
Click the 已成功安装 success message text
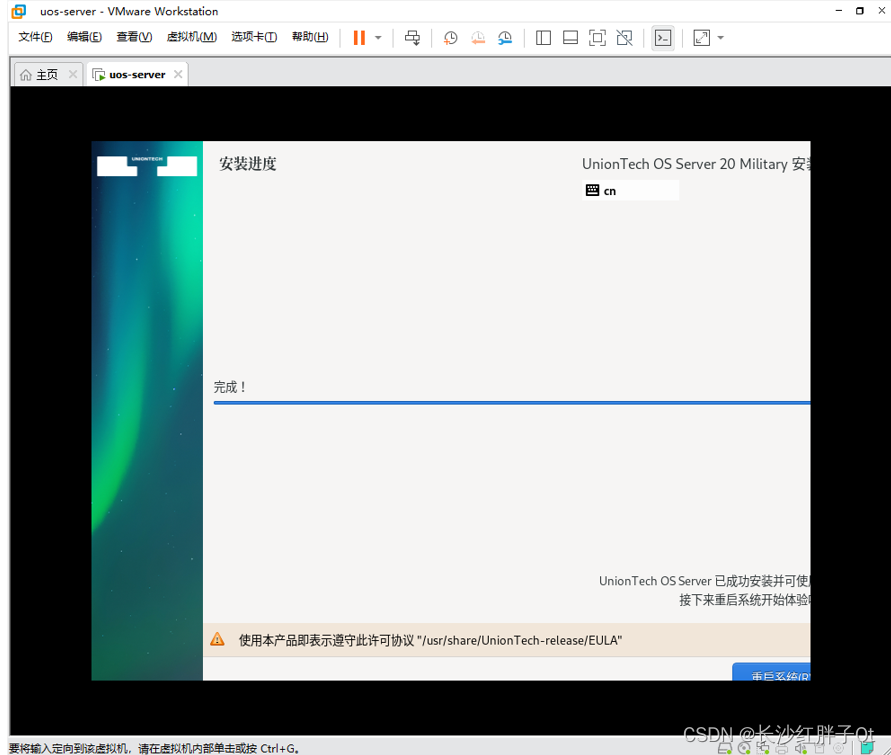point(705,581)
